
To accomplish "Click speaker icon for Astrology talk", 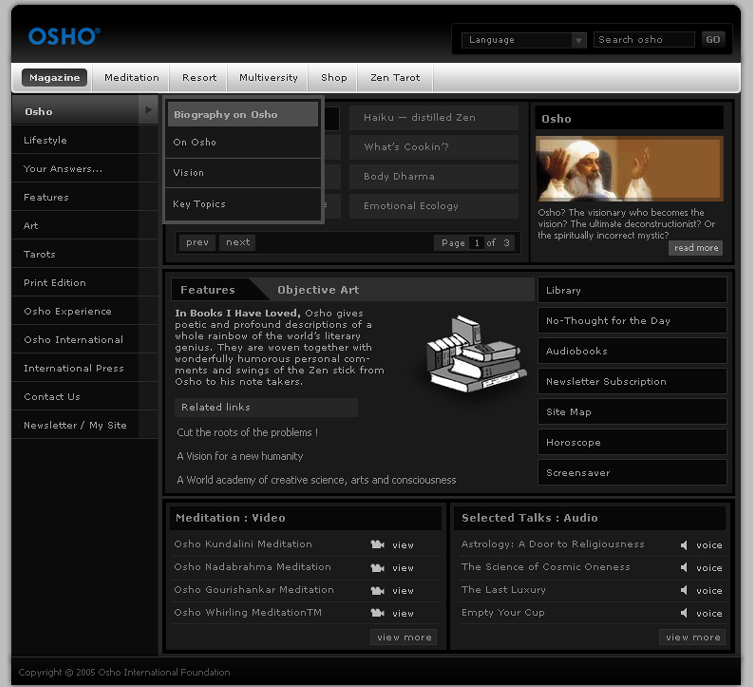I will pyautogui.click(x=684, y=545).
